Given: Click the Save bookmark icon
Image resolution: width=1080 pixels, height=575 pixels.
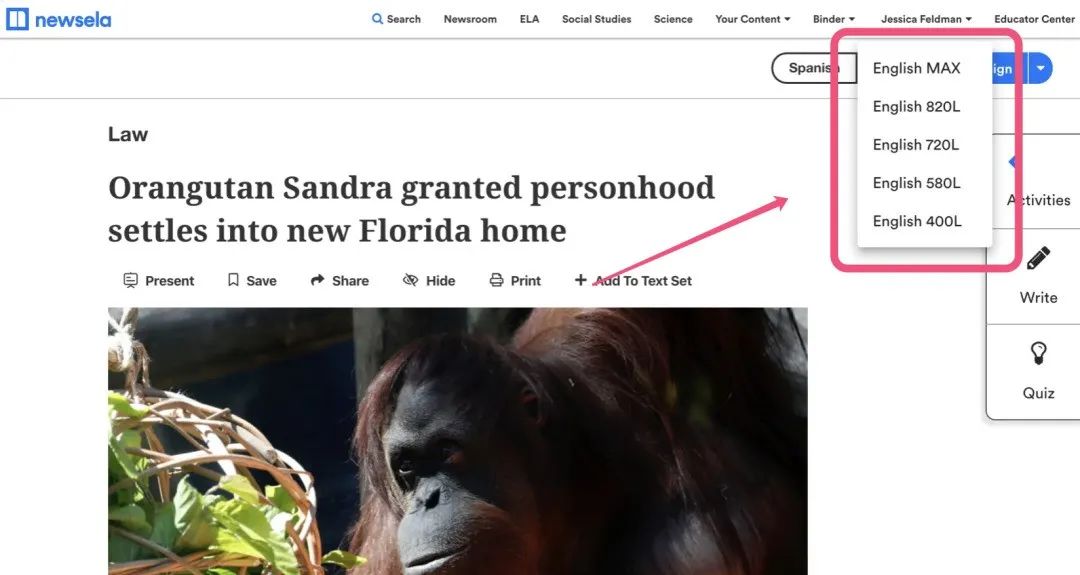Looking at the screenshot, I should [233, 280].
